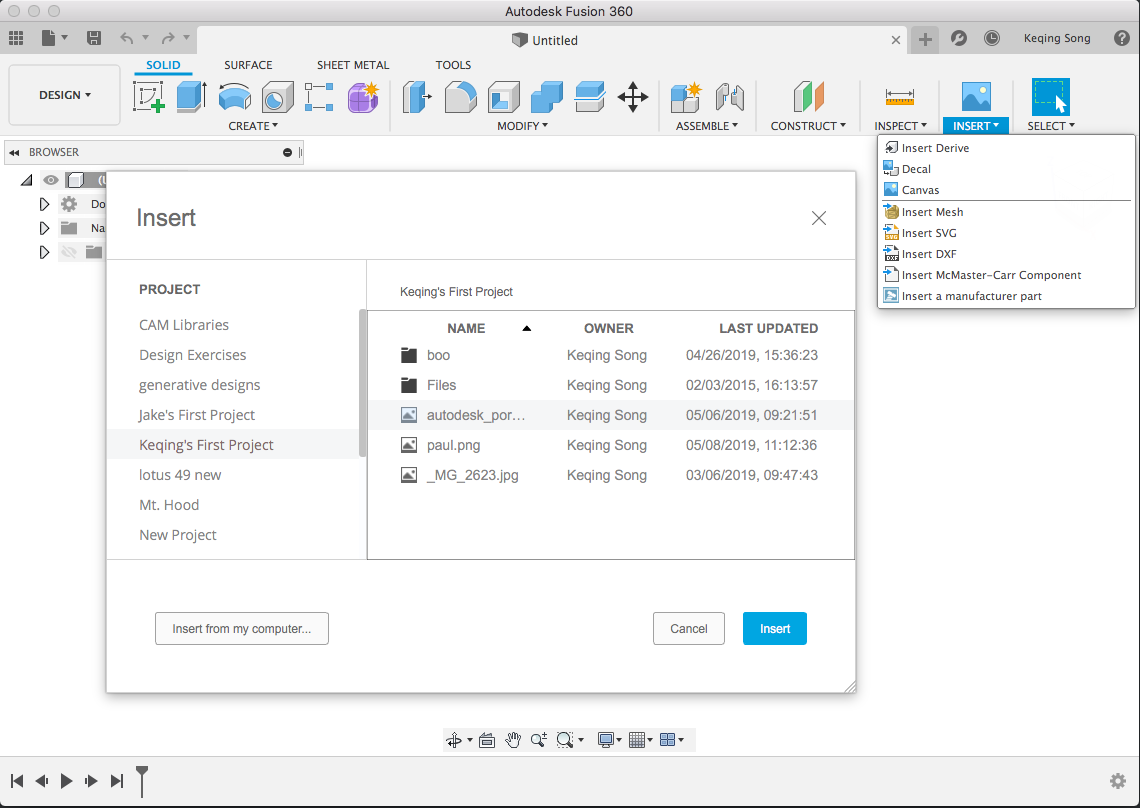Select the New Component tool
The width and height of the screenshot is (1140, 808).
point(686,97)
